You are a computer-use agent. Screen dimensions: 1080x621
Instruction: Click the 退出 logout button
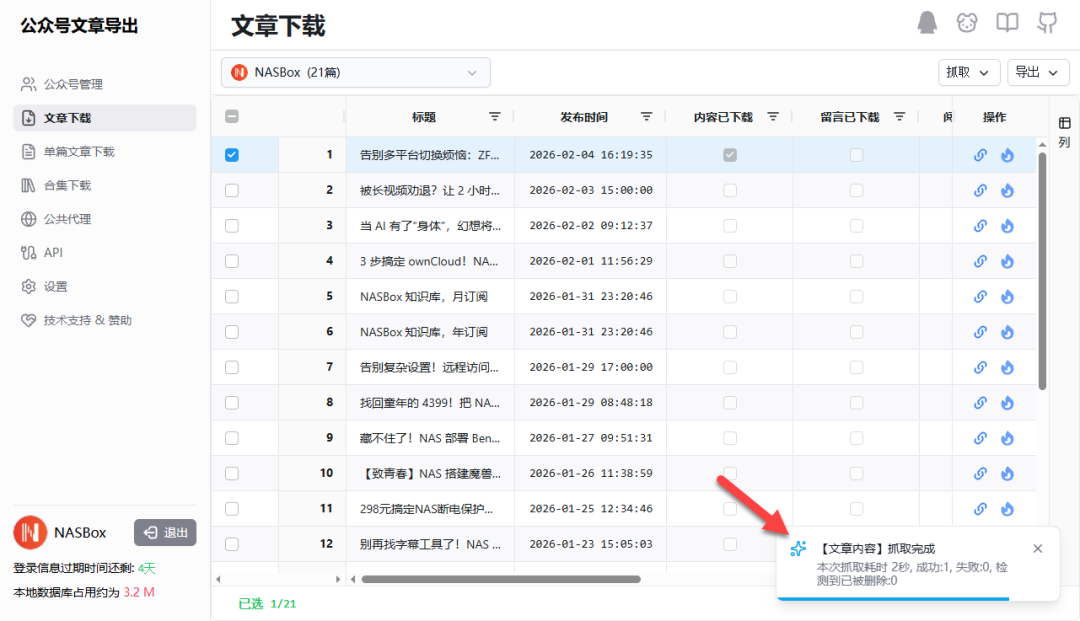click(166, 532)
